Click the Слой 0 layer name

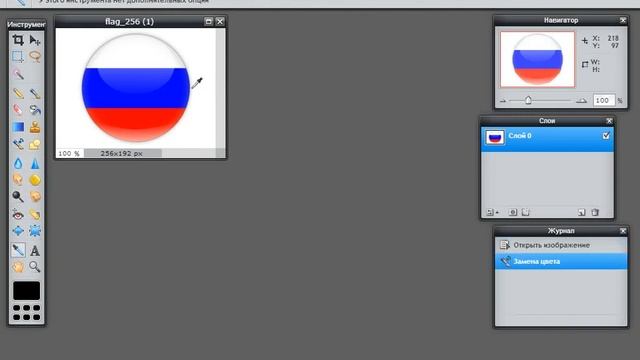520,136
